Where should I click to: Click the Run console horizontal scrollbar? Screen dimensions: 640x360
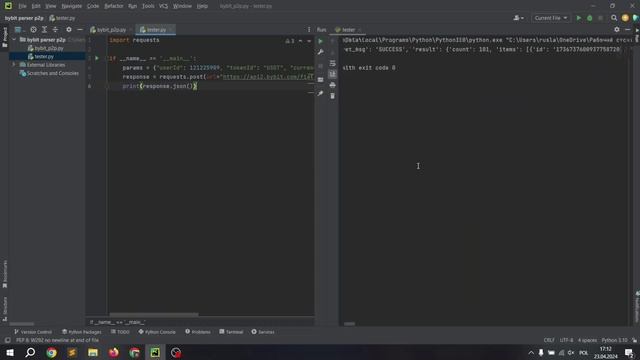point(349,324)
